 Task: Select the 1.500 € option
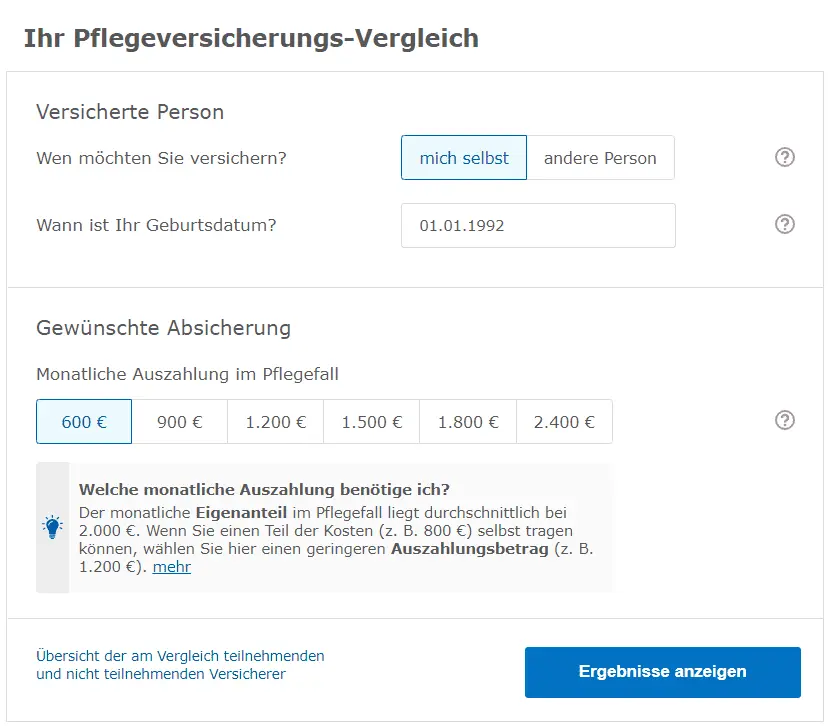coord(371,421)
